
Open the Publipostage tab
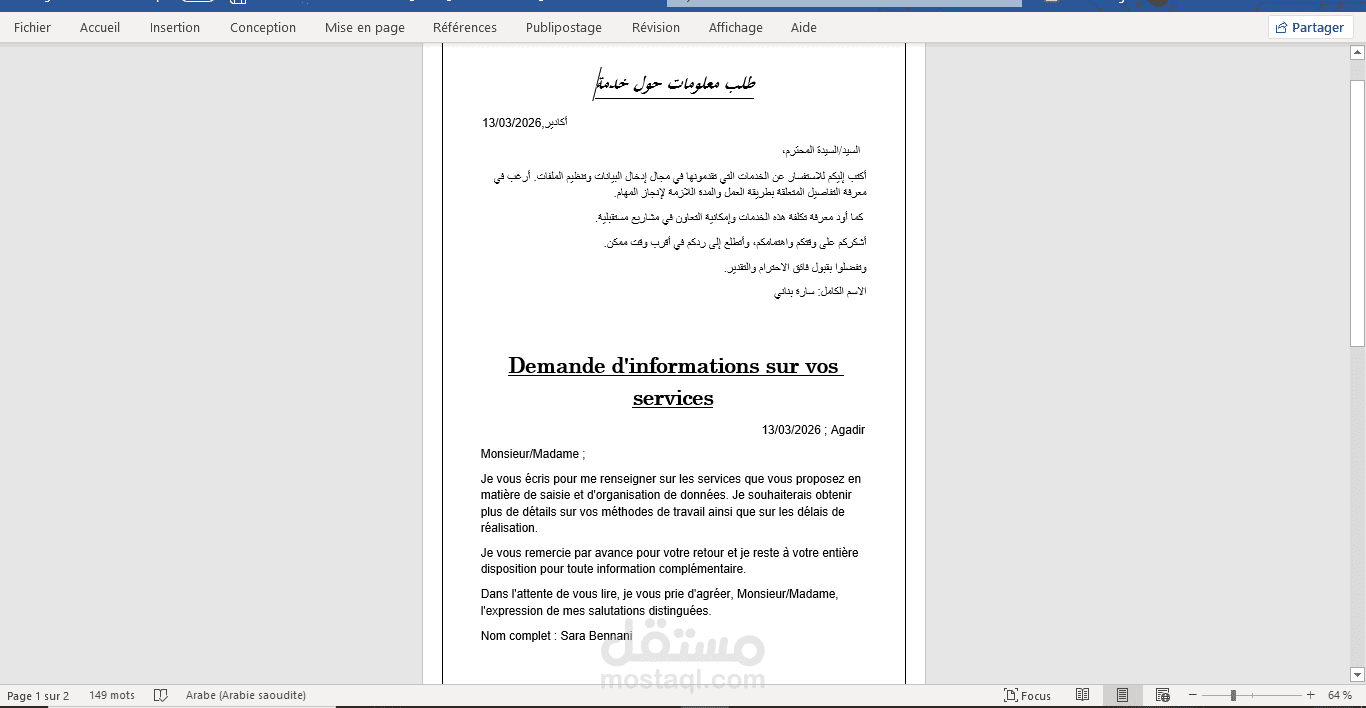pyautogui.click(x=564, y=27)
